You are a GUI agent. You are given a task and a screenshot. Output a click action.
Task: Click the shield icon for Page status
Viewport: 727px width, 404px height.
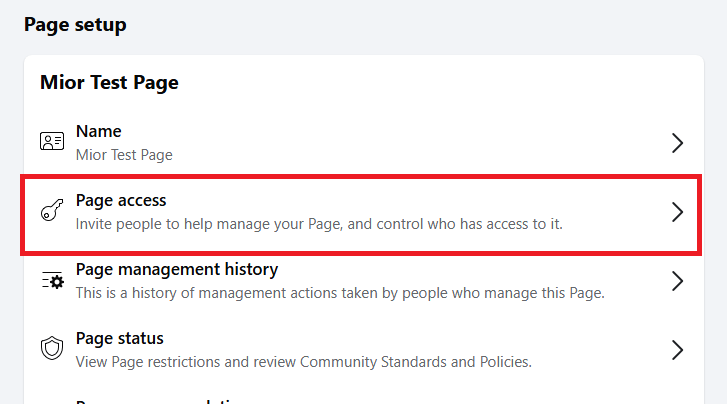pos(52,349)
